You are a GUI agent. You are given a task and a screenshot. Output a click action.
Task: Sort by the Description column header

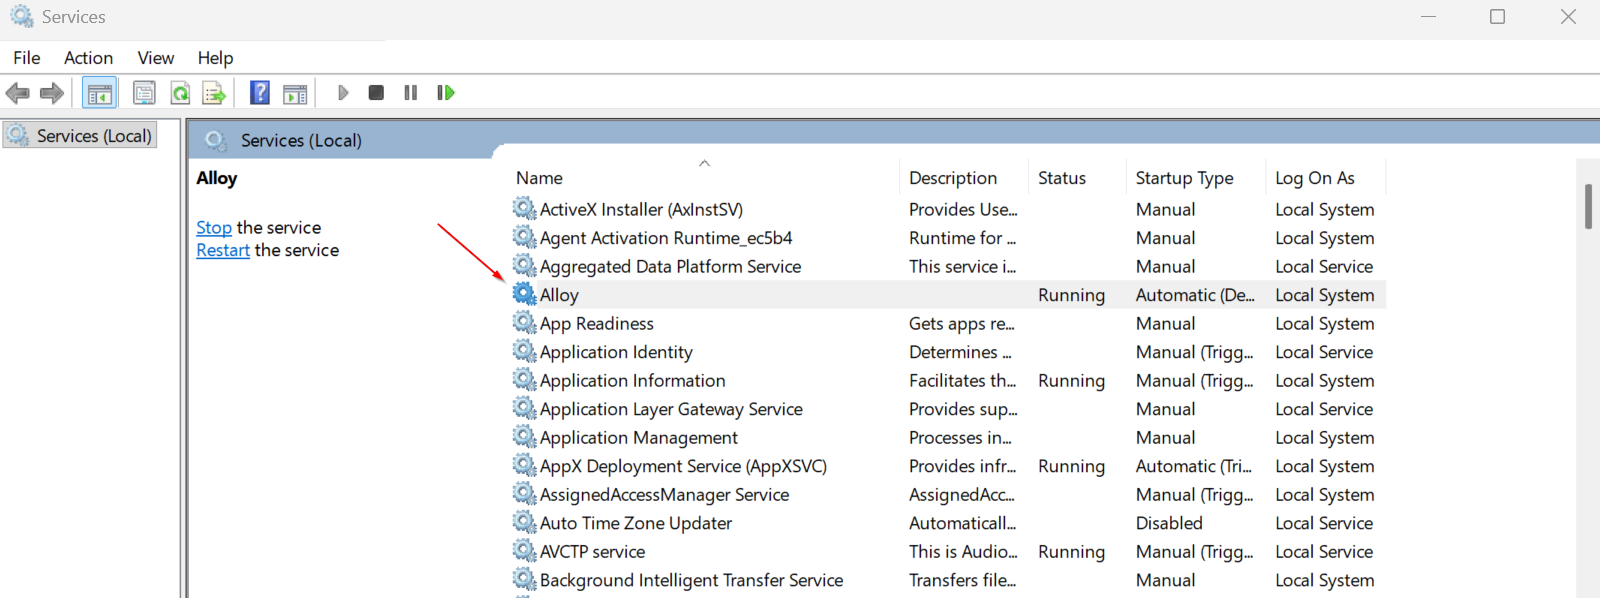pyautogui.click(x=964, y=178)
